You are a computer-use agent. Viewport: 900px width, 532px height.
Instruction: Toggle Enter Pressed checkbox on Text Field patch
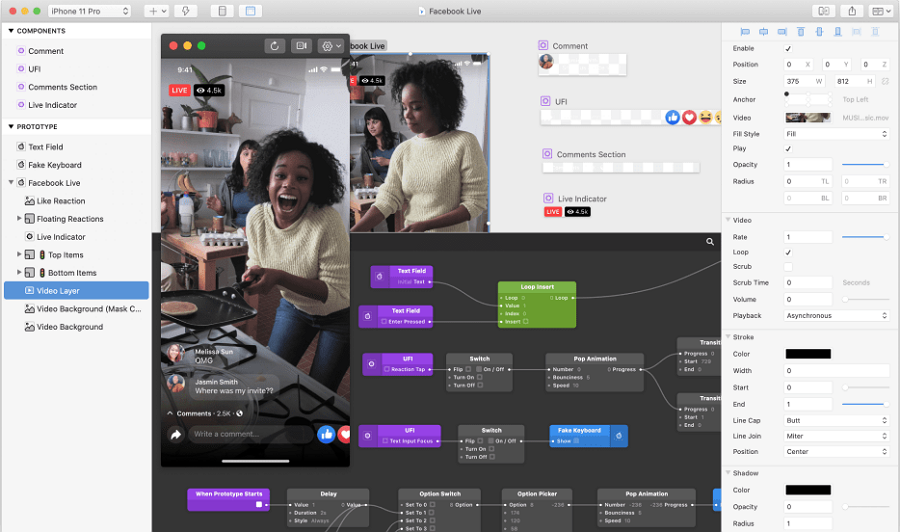[384, 322]
